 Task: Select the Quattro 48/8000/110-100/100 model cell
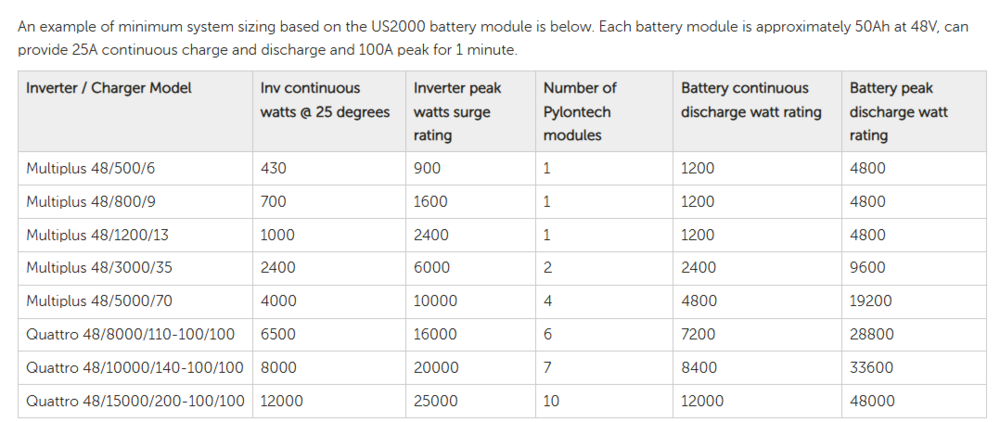[x=130, y=334]
